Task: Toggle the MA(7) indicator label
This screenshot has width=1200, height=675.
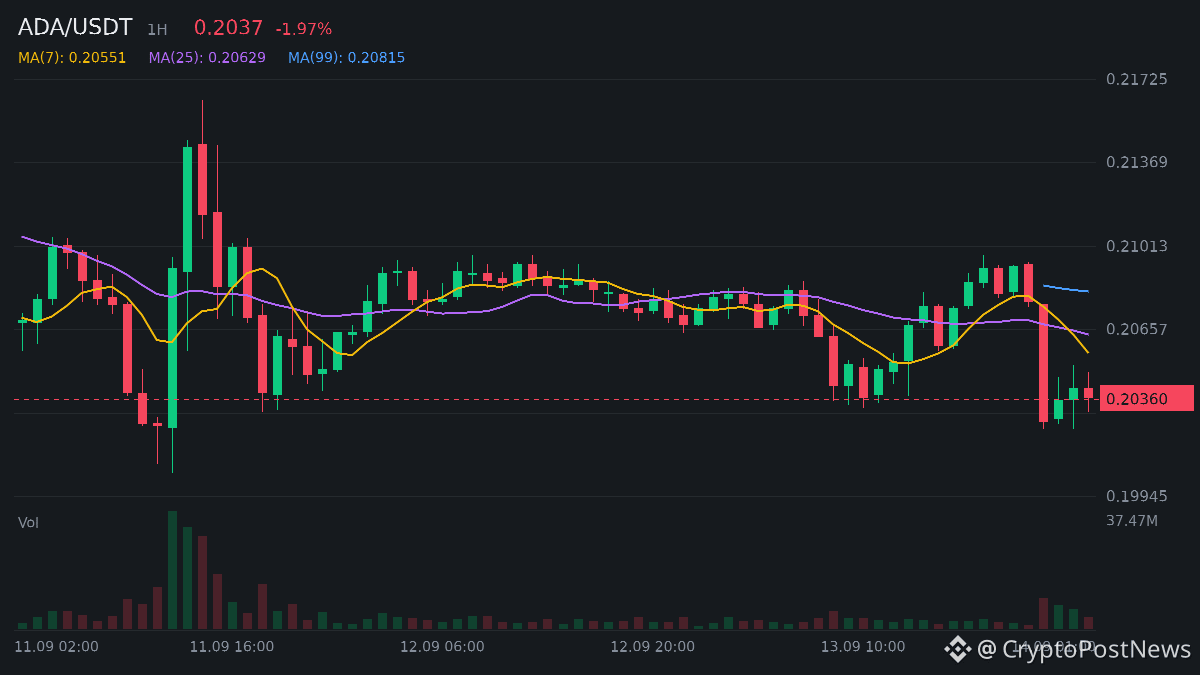Action: click(x=72, y=58)
